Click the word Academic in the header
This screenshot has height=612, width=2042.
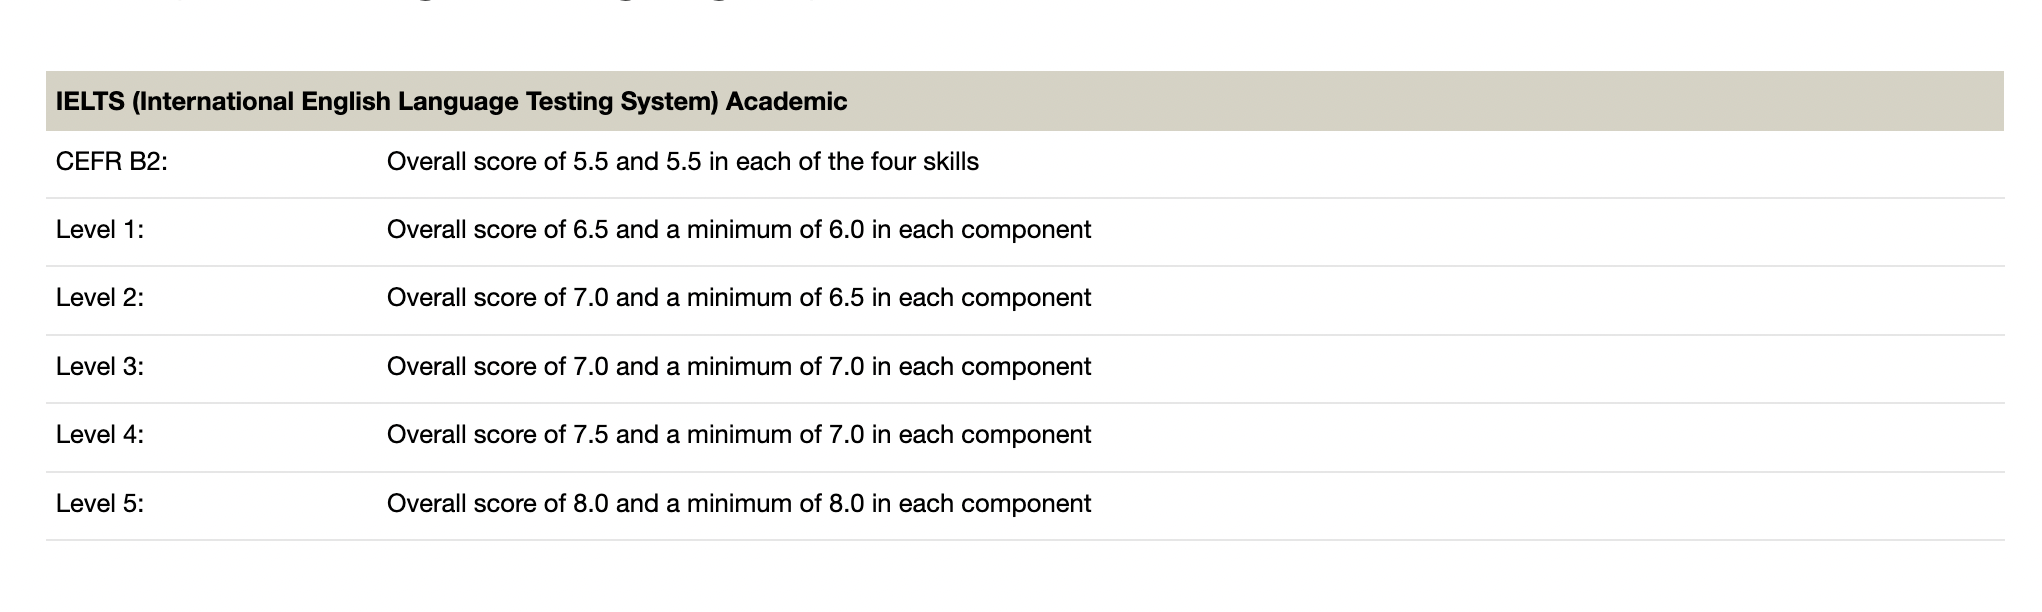(787, 102)
